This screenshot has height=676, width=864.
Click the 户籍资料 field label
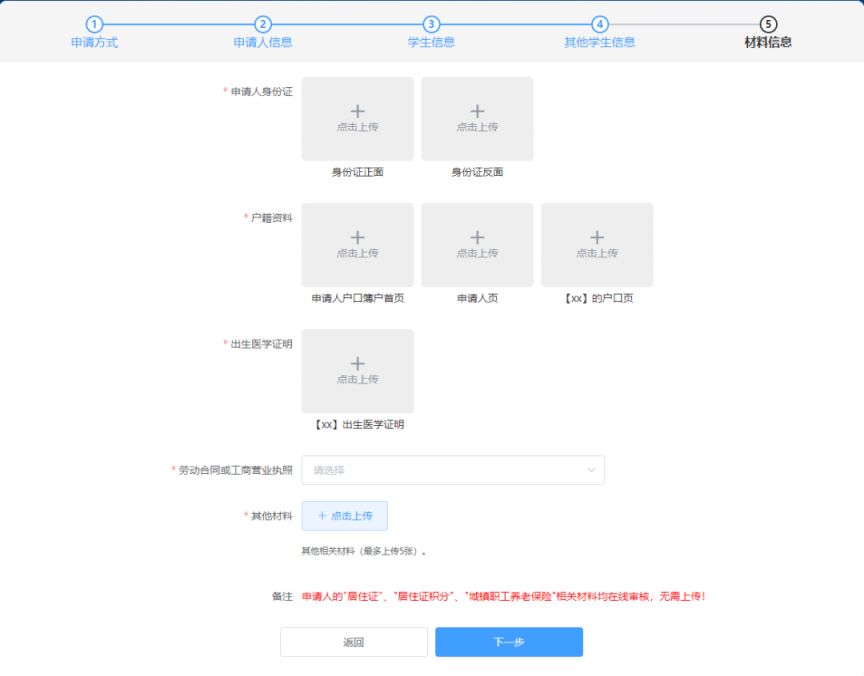(272, 218)
